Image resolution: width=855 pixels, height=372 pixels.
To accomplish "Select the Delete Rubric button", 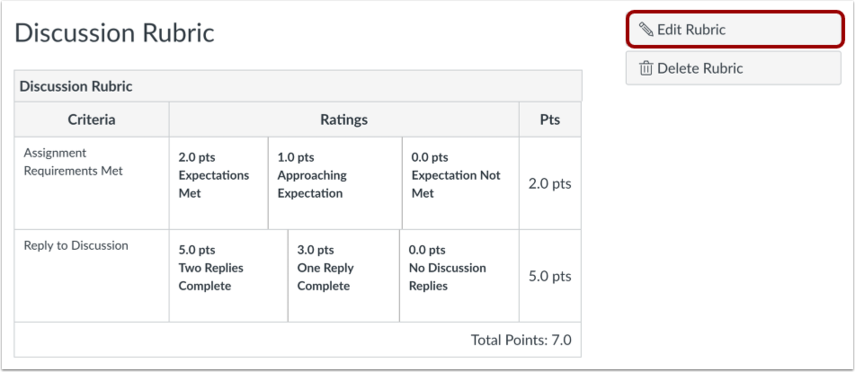I will coord(733,68).
